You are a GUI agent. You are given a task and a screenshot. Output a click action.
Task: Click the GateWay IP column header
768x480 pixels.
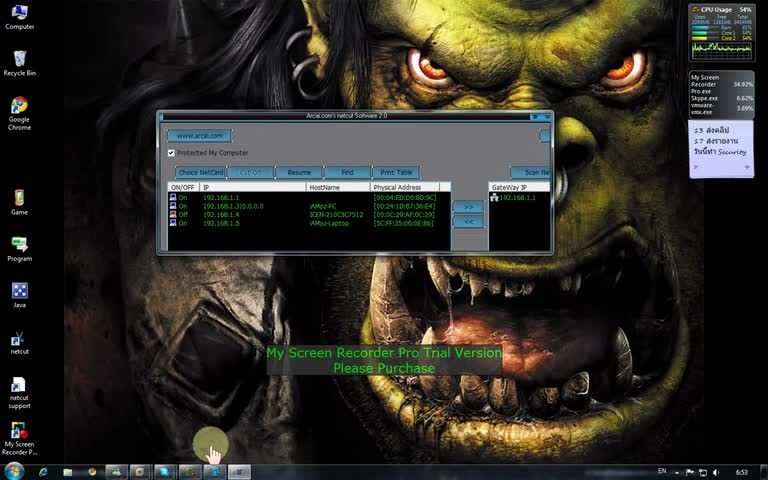tap(519, 187)
